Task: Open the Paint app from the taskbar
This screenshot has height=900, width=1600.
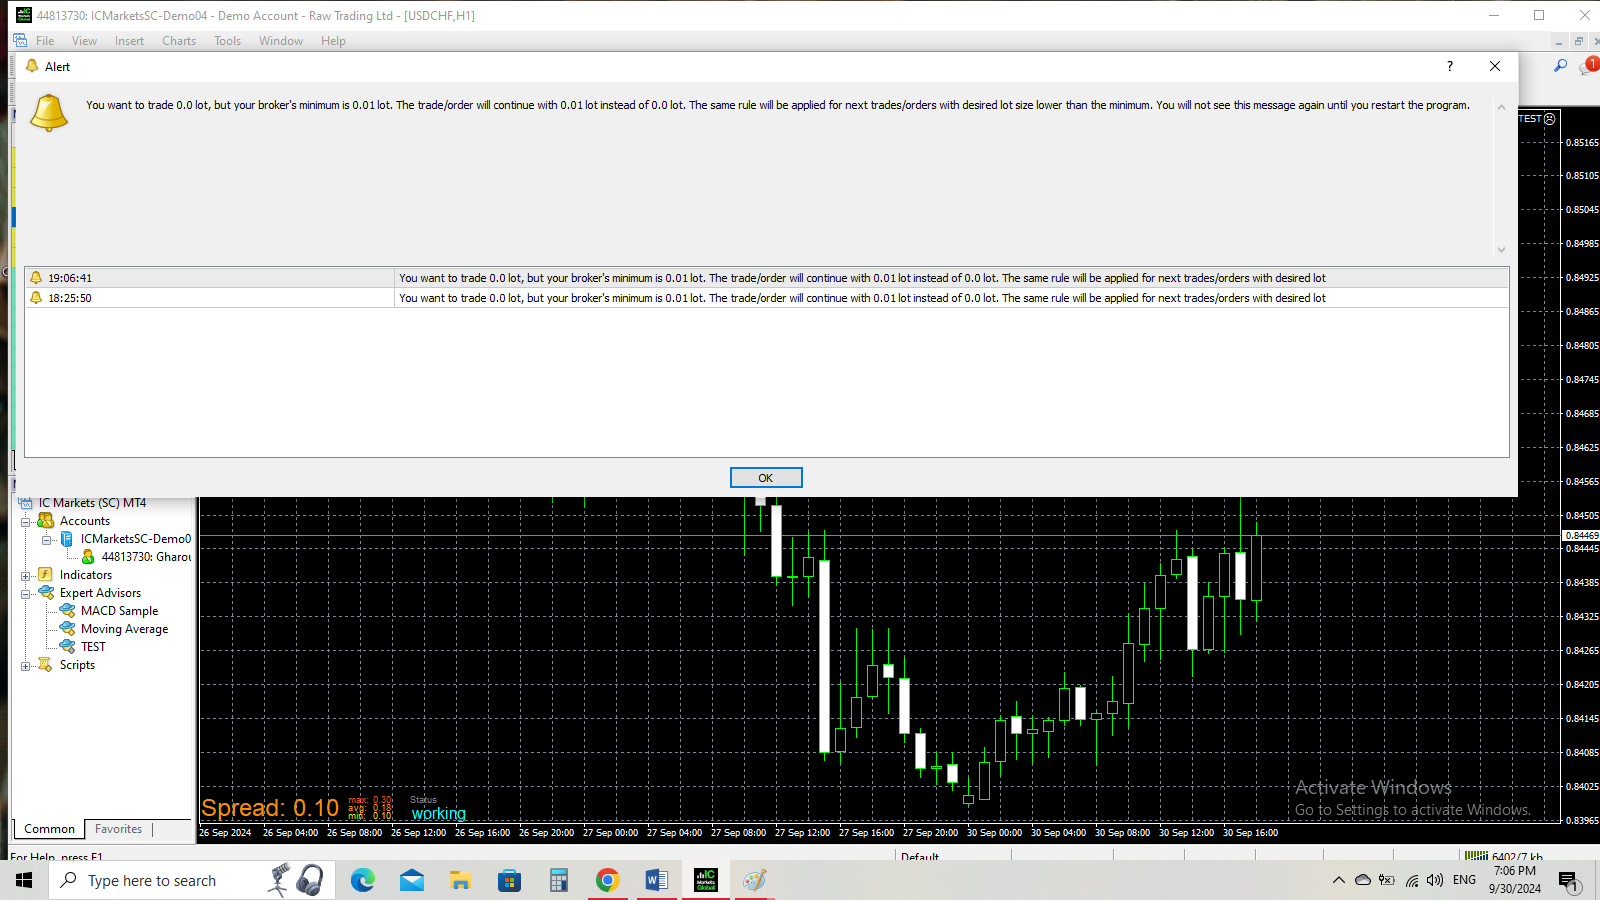Action: click(x=754, y=880)
